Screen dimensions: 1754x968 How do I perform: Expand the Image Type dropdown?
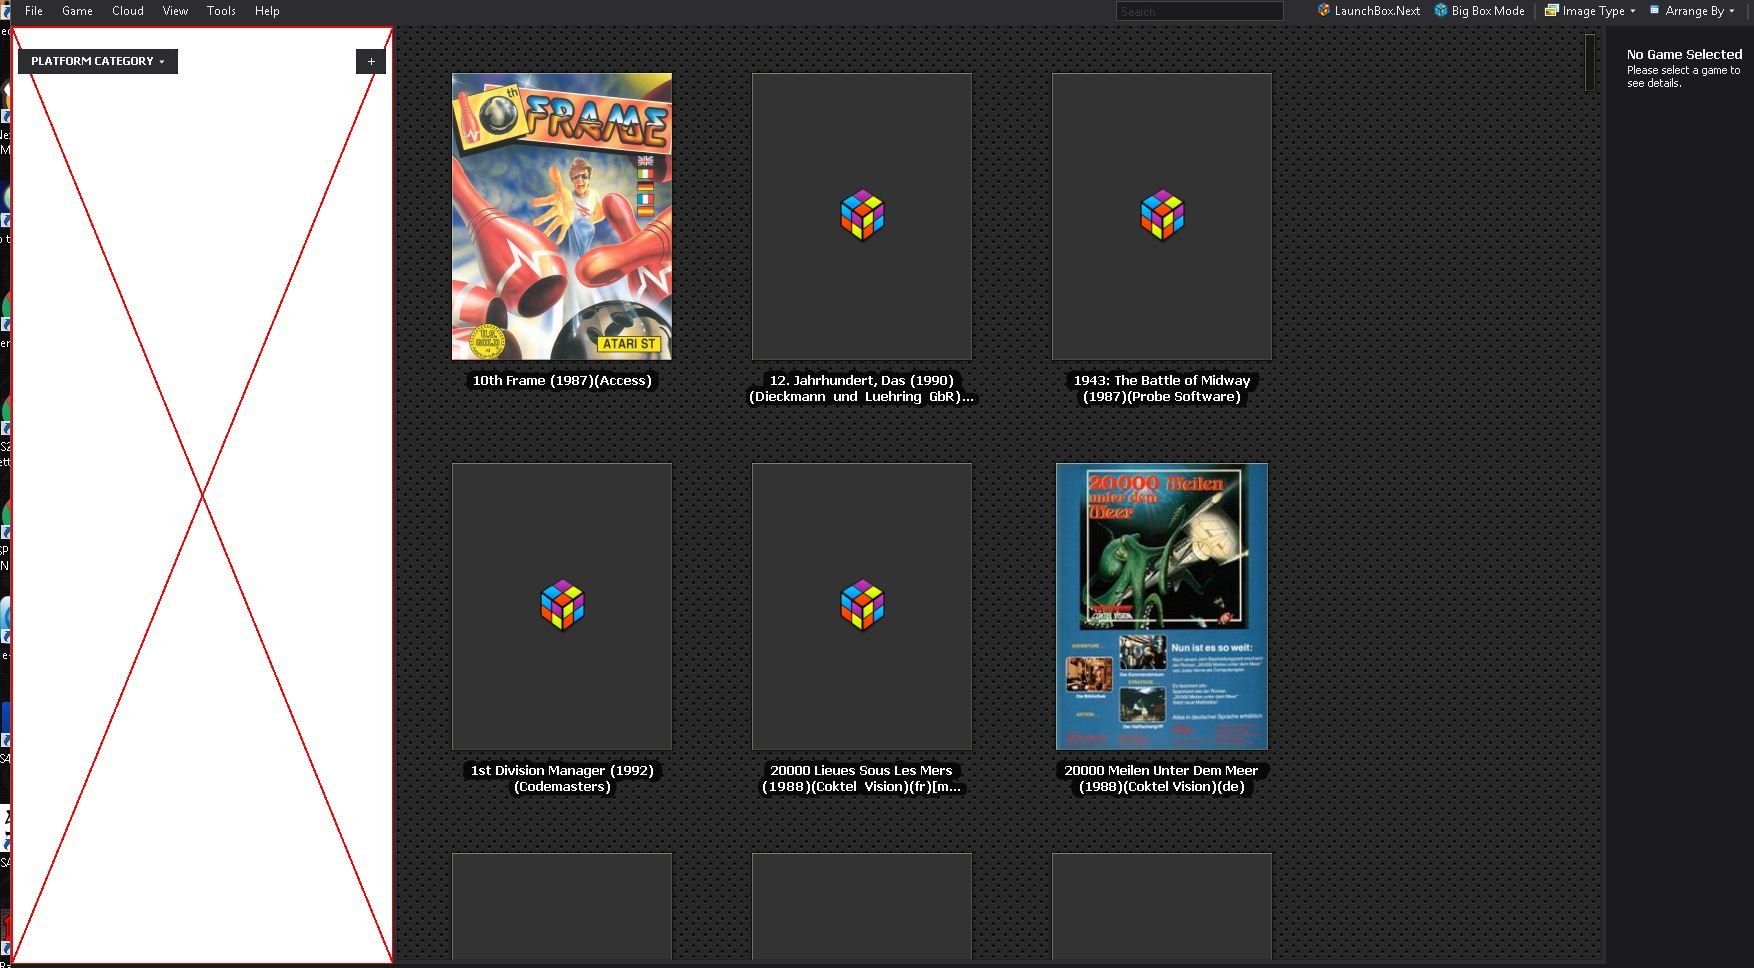1590,11
